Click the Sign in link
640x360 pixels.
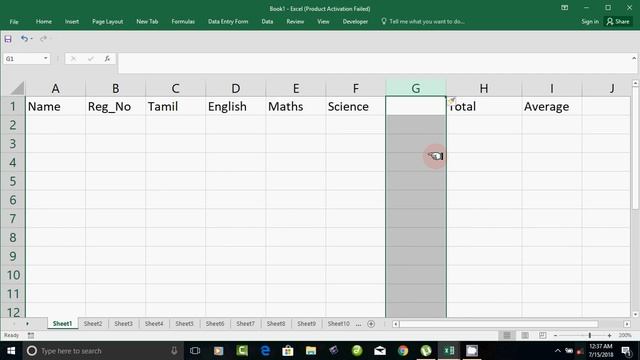click(590, 22)
